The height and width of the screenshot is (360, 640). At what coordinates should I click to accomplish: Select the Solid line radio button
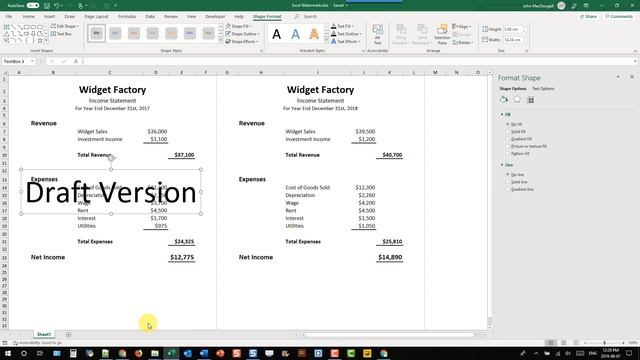coord(508,182)
